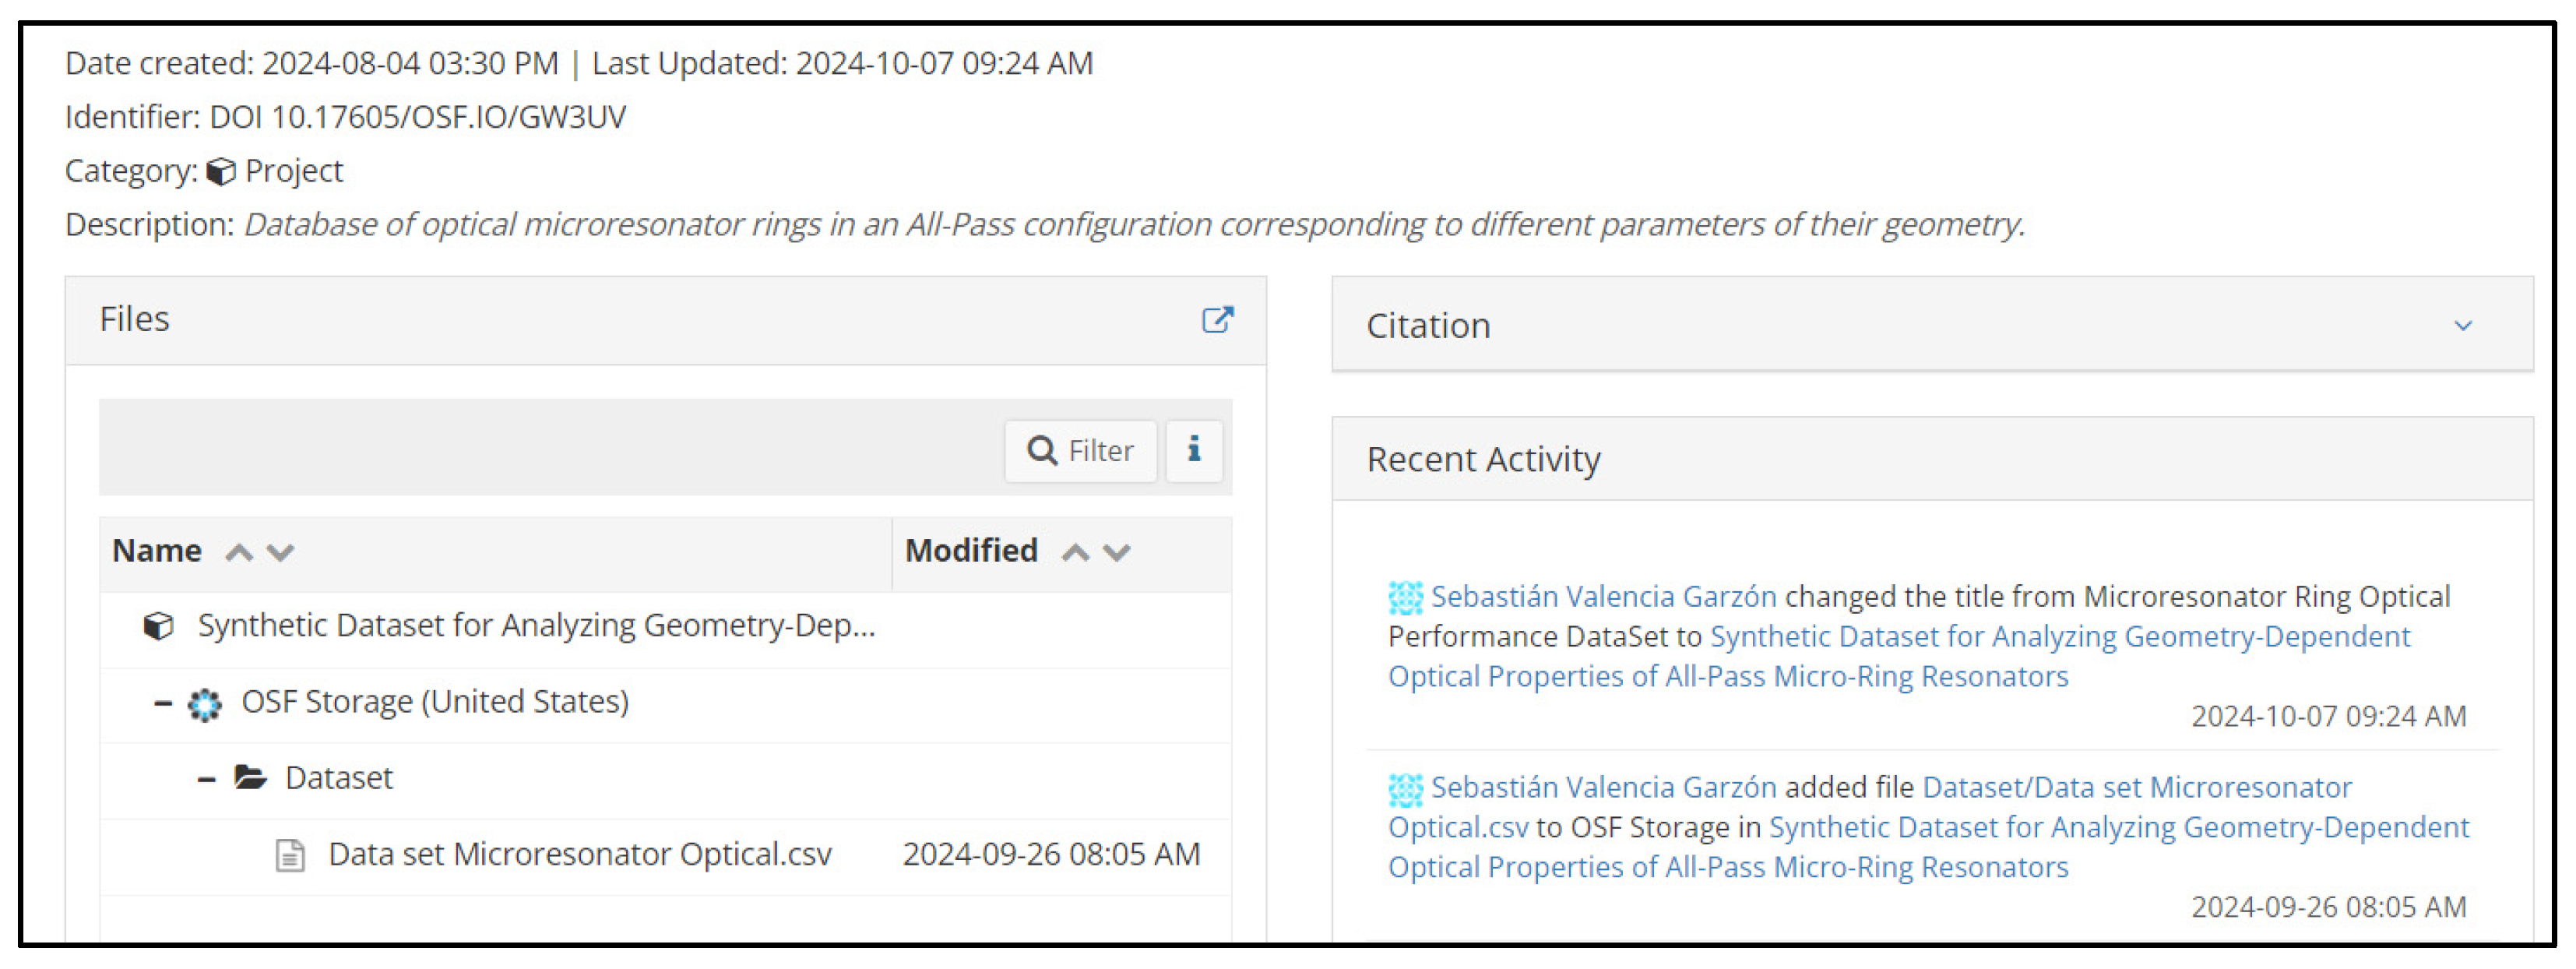Open Data set Microresonator Optical.csv file
Image resolution: width=2576 pixels, height=969 pixels.
tap(579, 855)
